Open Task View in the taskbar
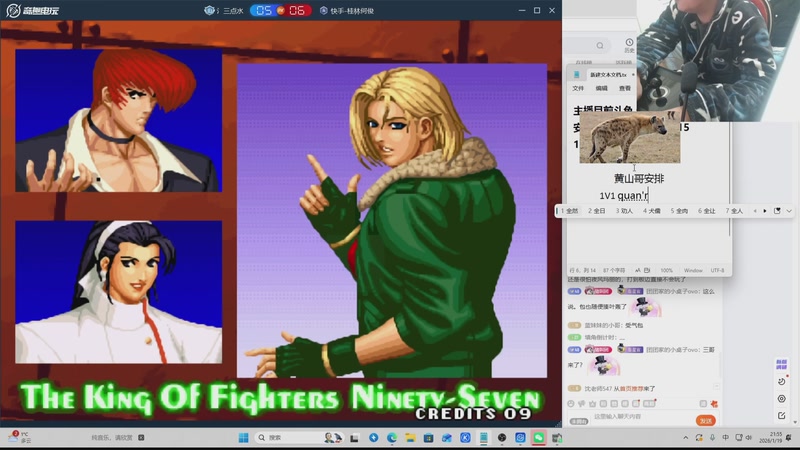This screenshot has width=800, height=450. pos(354,438)
